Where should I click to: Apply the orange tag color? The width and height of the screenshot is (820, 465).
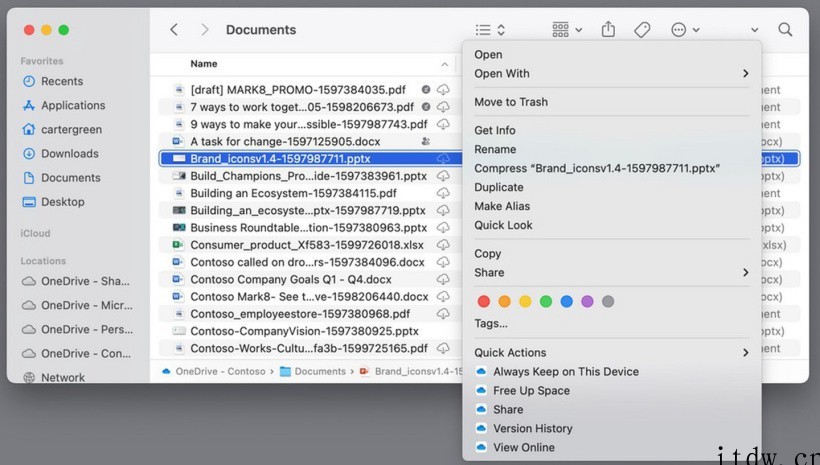pos(504,301)
